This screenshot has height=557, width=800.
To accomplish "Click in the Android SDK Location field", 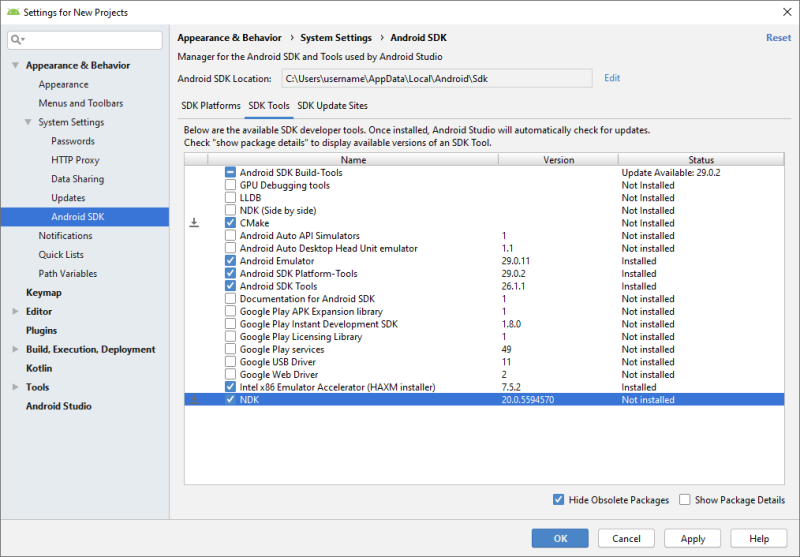I will 436,78.
